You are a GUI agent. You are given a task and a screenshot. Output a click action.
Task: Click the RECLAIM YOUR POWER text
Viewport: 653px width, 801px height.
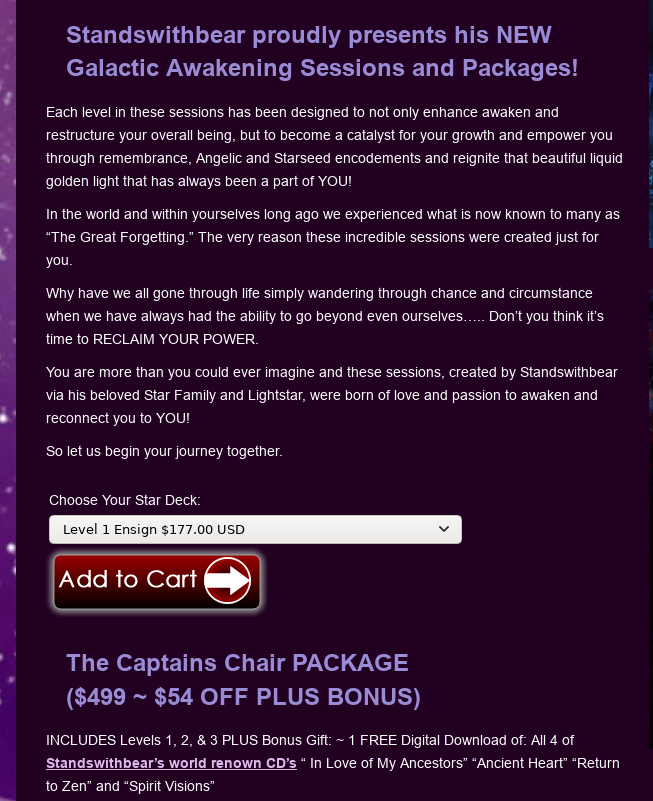tap(175, 340)
